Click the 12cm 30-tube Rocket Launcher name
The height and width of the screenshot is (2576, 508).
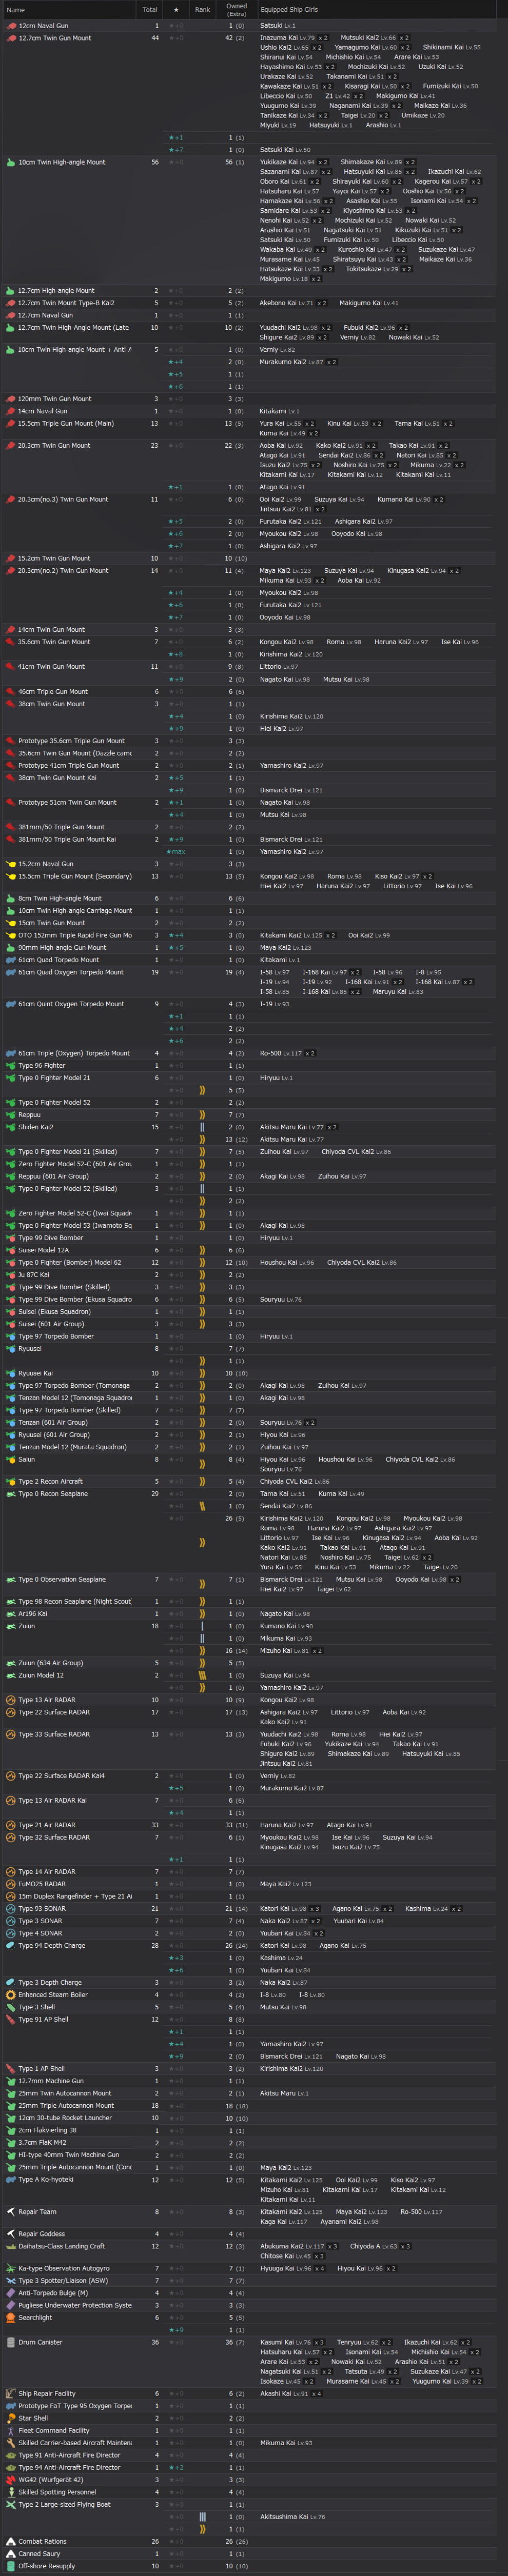[65, 2118]
